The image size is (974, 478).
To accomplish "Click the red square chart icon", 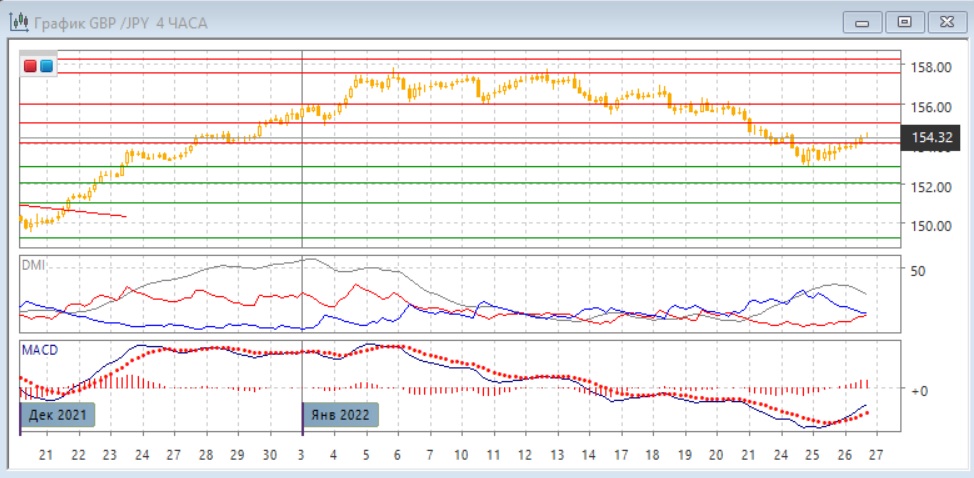I will (31, 66).
